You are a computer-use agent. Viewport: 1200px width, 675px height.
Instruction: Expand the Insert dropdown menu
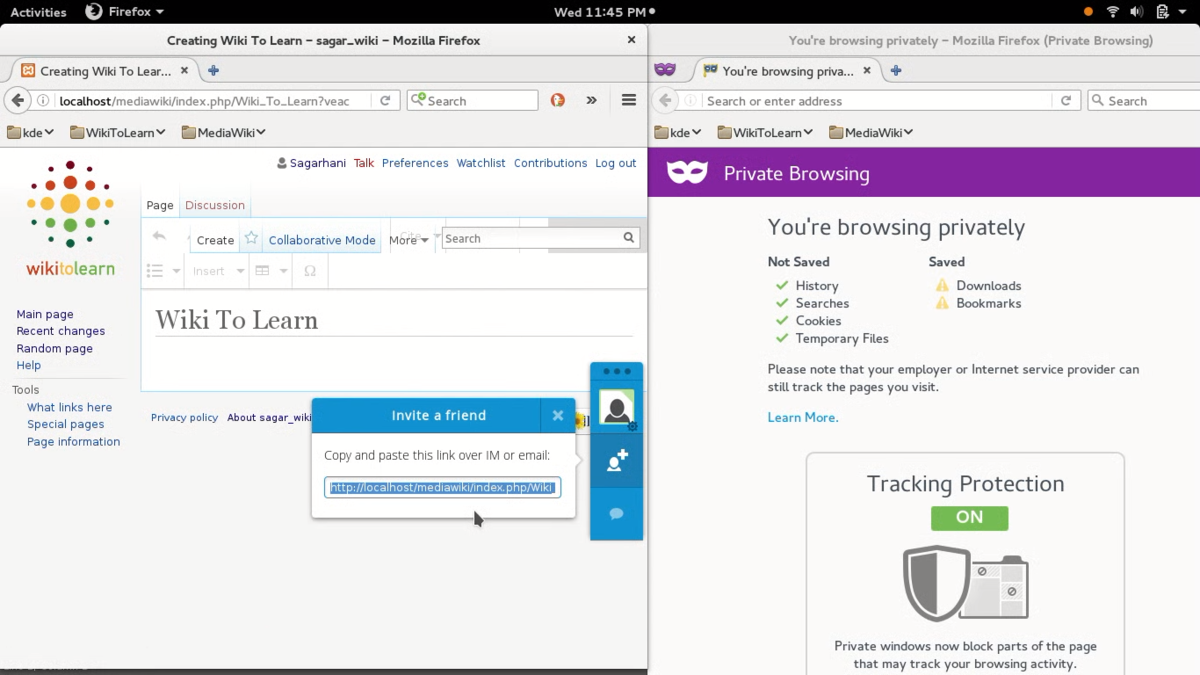217,271
